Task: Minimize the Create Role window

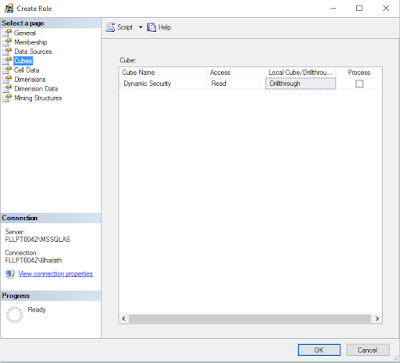Action: click(333, 8)
